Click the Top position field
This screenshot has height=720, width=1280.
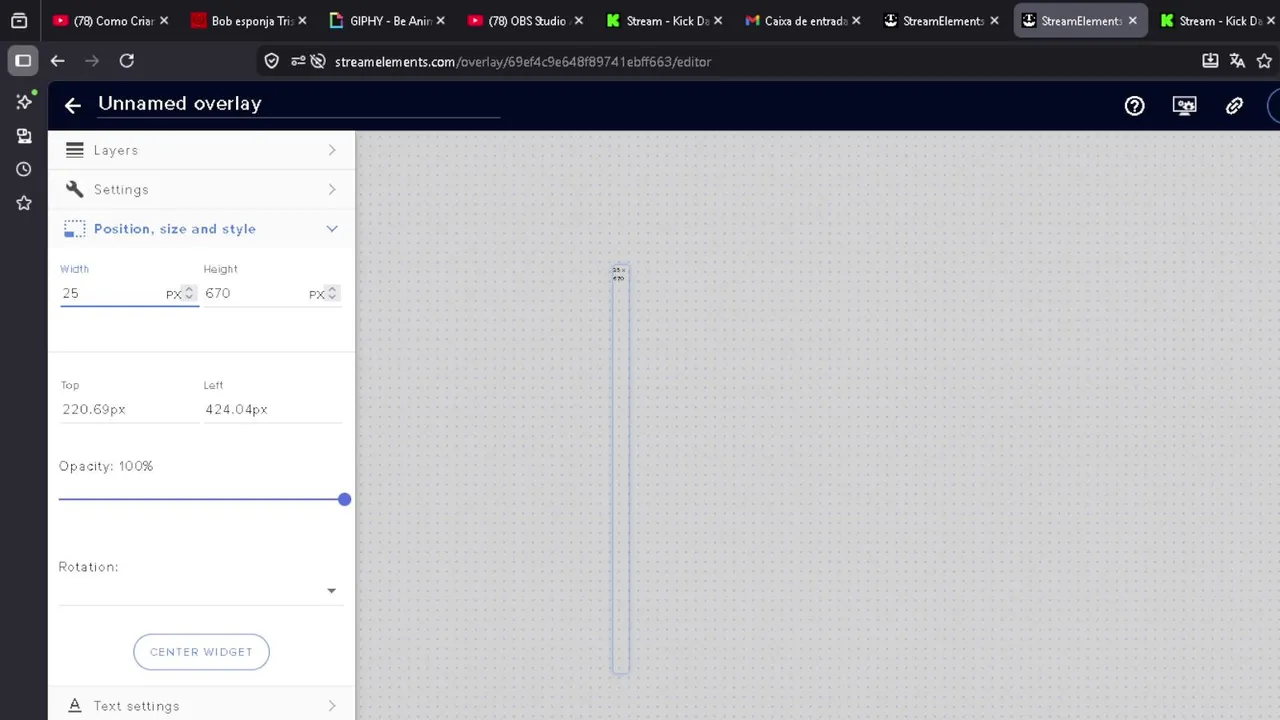pos(129,409)
